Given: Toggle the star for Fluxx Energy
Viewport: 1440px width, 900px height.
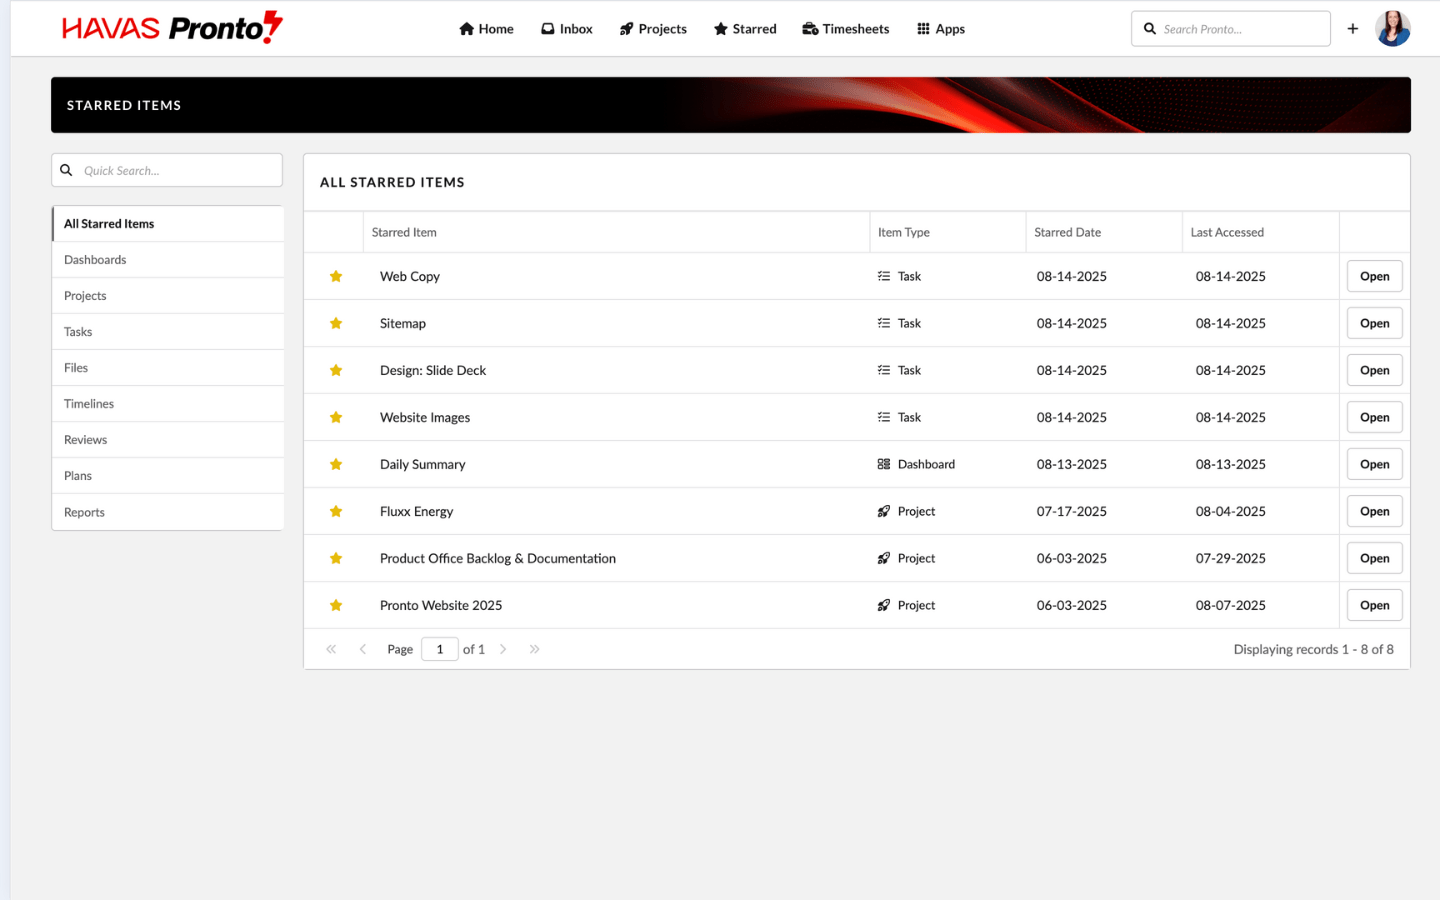Looking at the screenshot, I should click(336, 512).
